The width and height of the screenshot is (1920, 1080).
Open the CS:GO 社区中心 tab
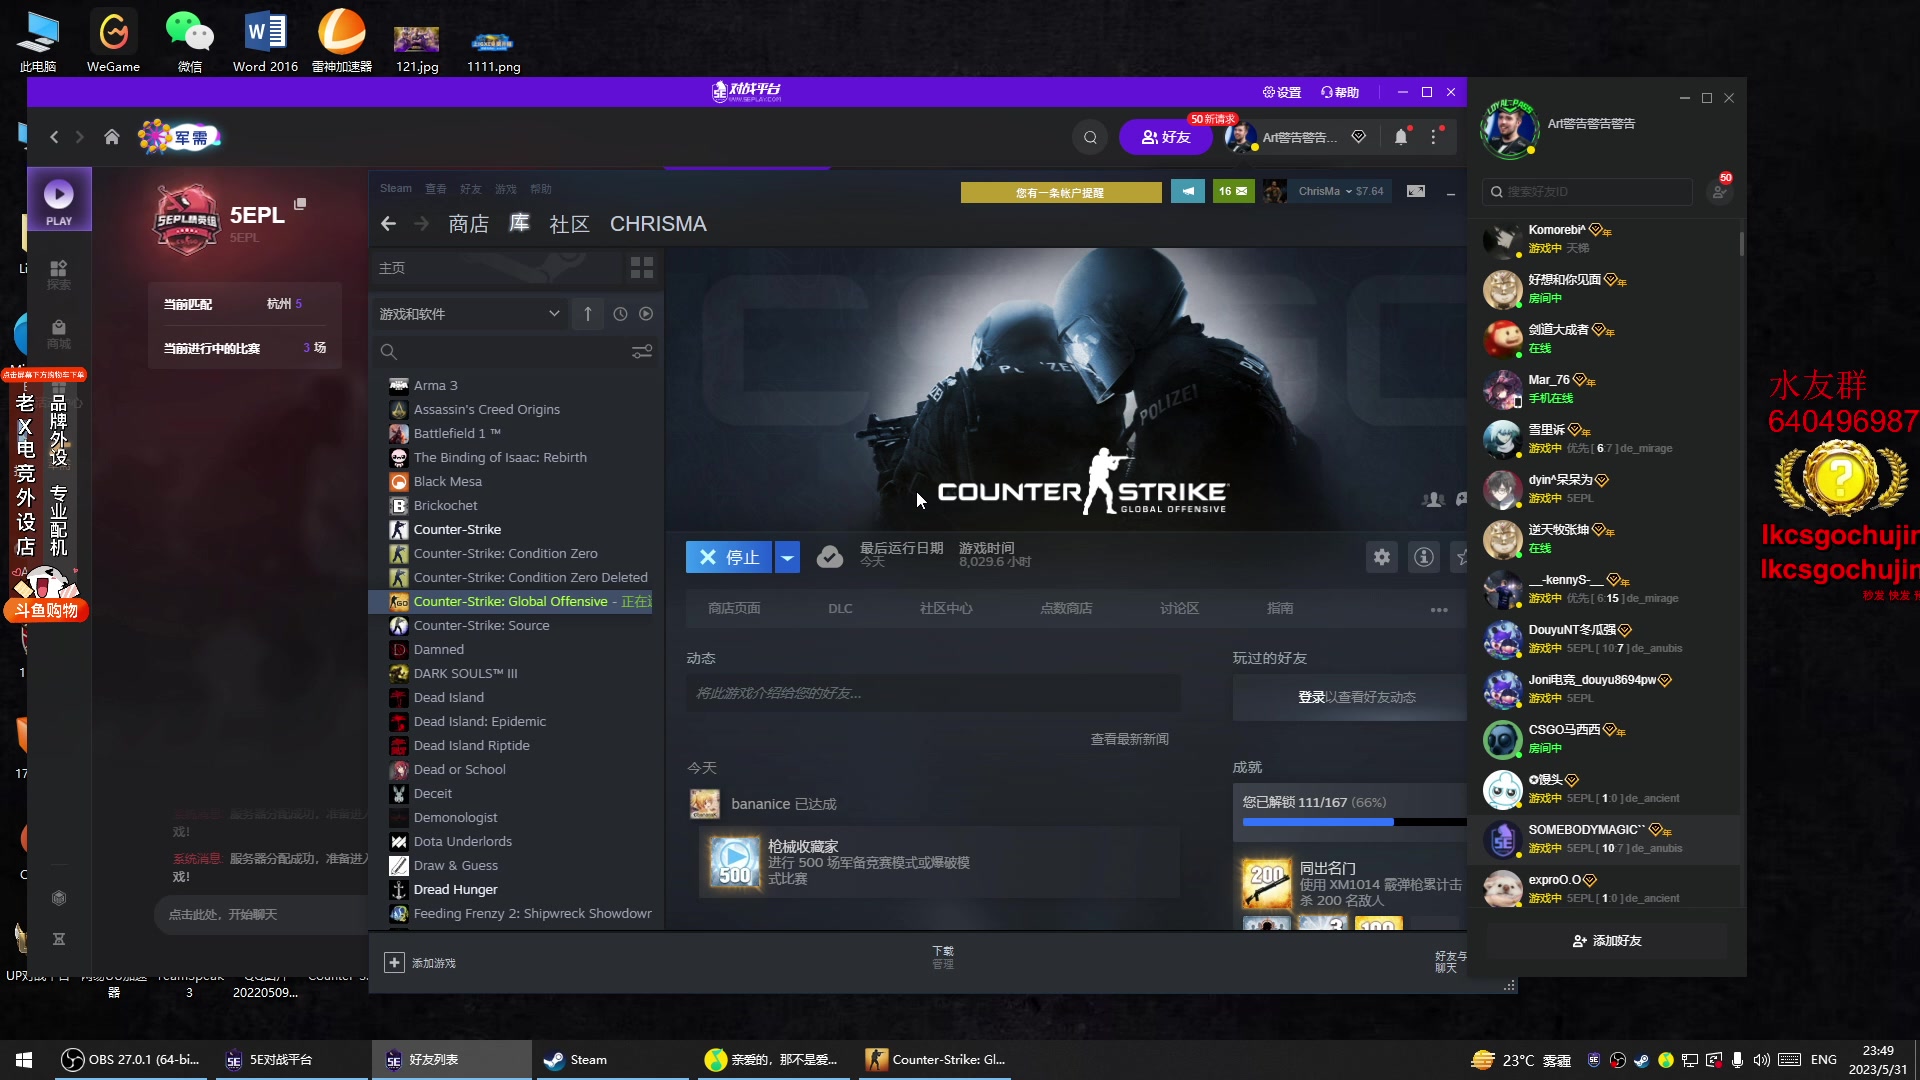946,608
